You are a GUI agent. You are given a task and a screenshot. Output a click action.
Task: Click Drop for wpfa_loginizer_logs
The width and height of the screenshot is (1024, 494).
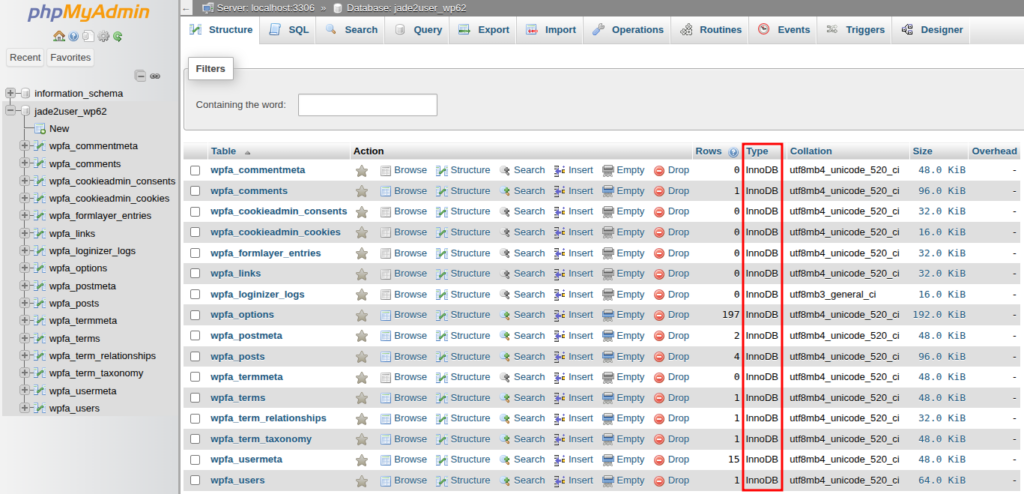(x=671, y=295)
